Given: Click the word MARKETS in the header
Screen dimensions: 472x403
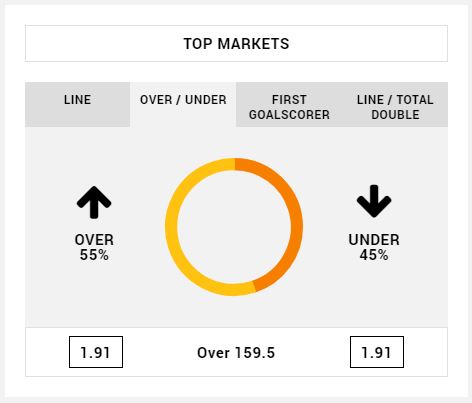Looking at the screenshot, I should pyautogui.click(x=253, y=44).
